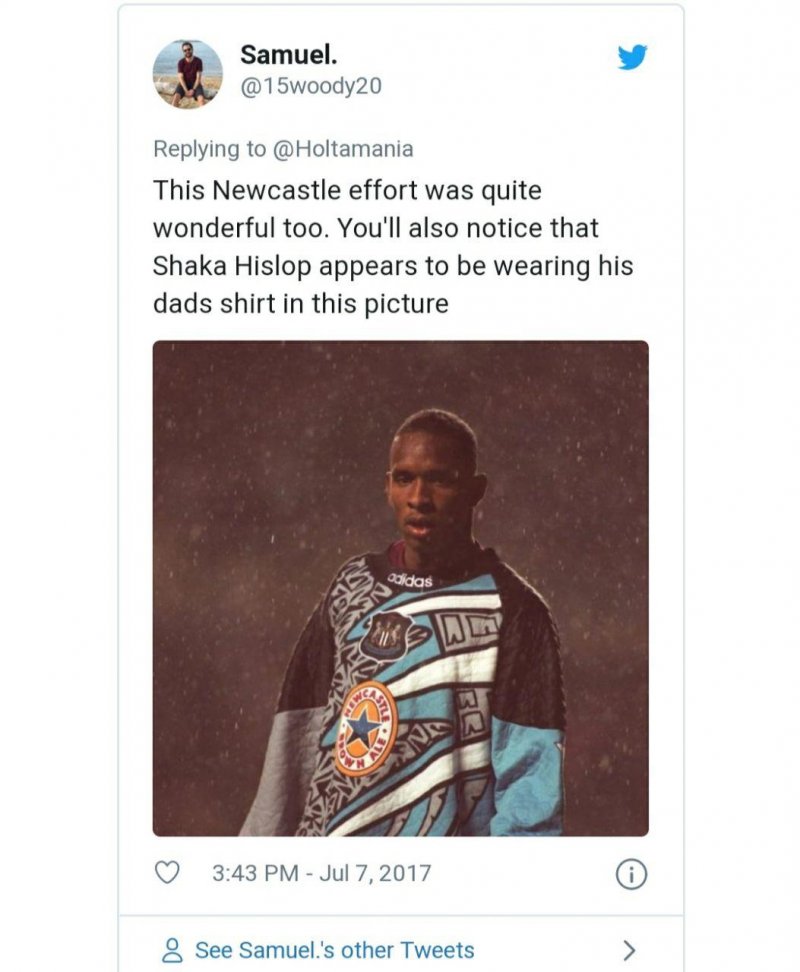
Task: Visit the @15woody20 handle link
Action: point(311,87)
